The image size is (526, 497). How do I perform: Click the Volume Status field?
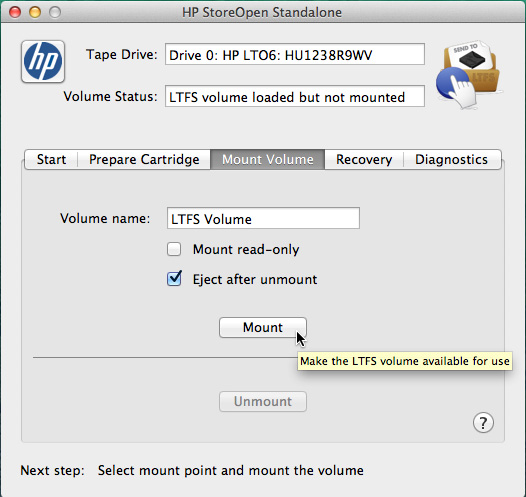pos(295,96)
